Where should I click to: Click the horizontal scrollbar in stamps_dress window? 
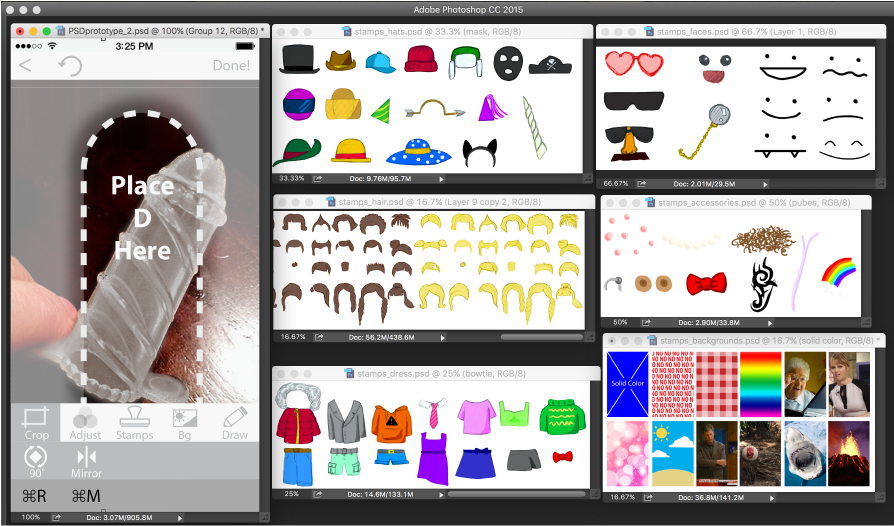[x=517, y=494]
